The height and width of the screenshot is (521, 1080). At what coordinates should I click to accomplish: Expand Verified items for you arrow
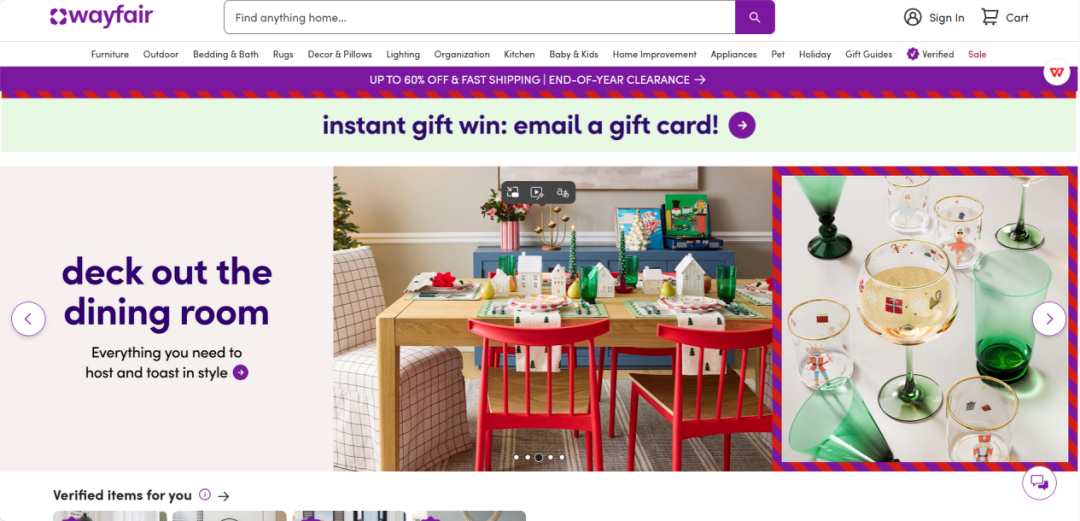(x=223, y=496)
